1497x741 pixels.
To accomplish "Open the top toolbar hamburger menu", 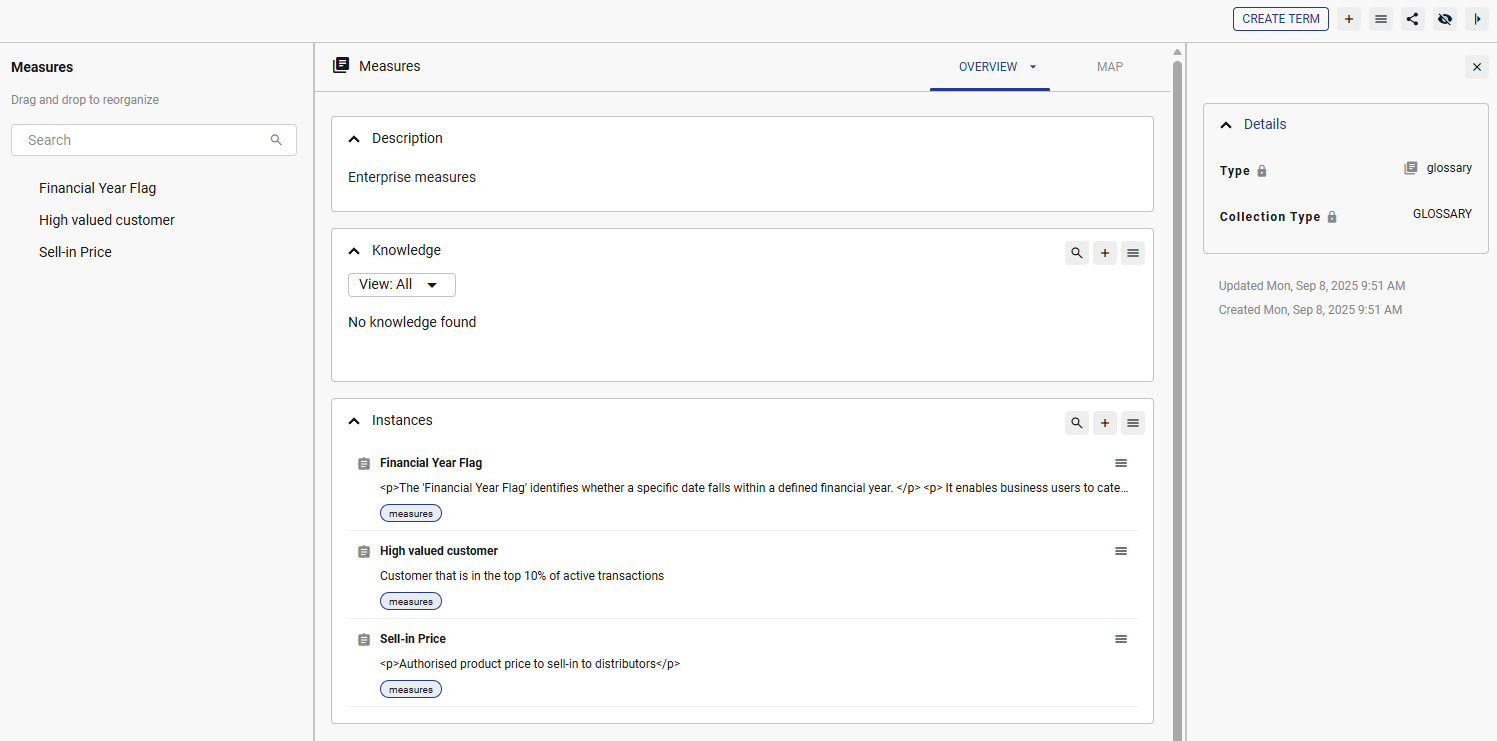I will tap(1381, 19).
